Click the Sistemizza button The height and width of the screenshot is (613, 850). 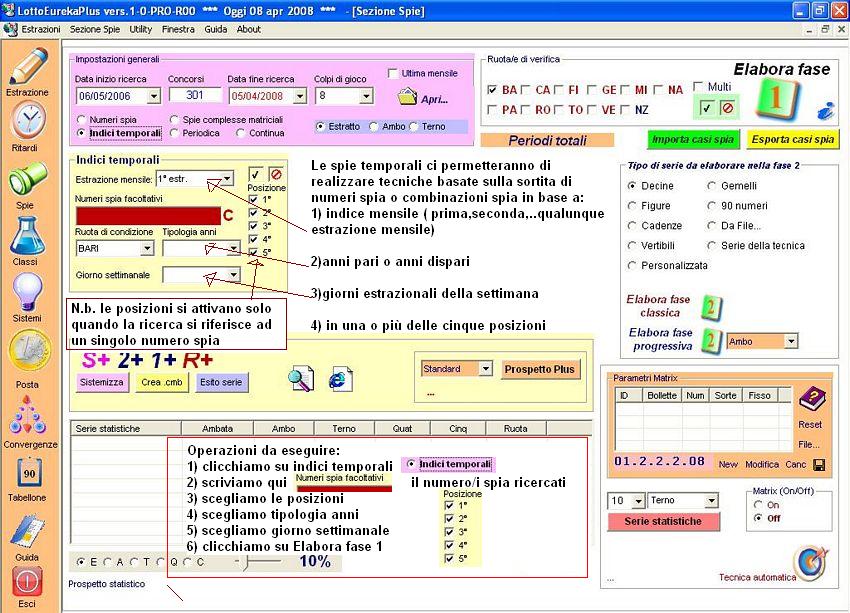[102, 382]
